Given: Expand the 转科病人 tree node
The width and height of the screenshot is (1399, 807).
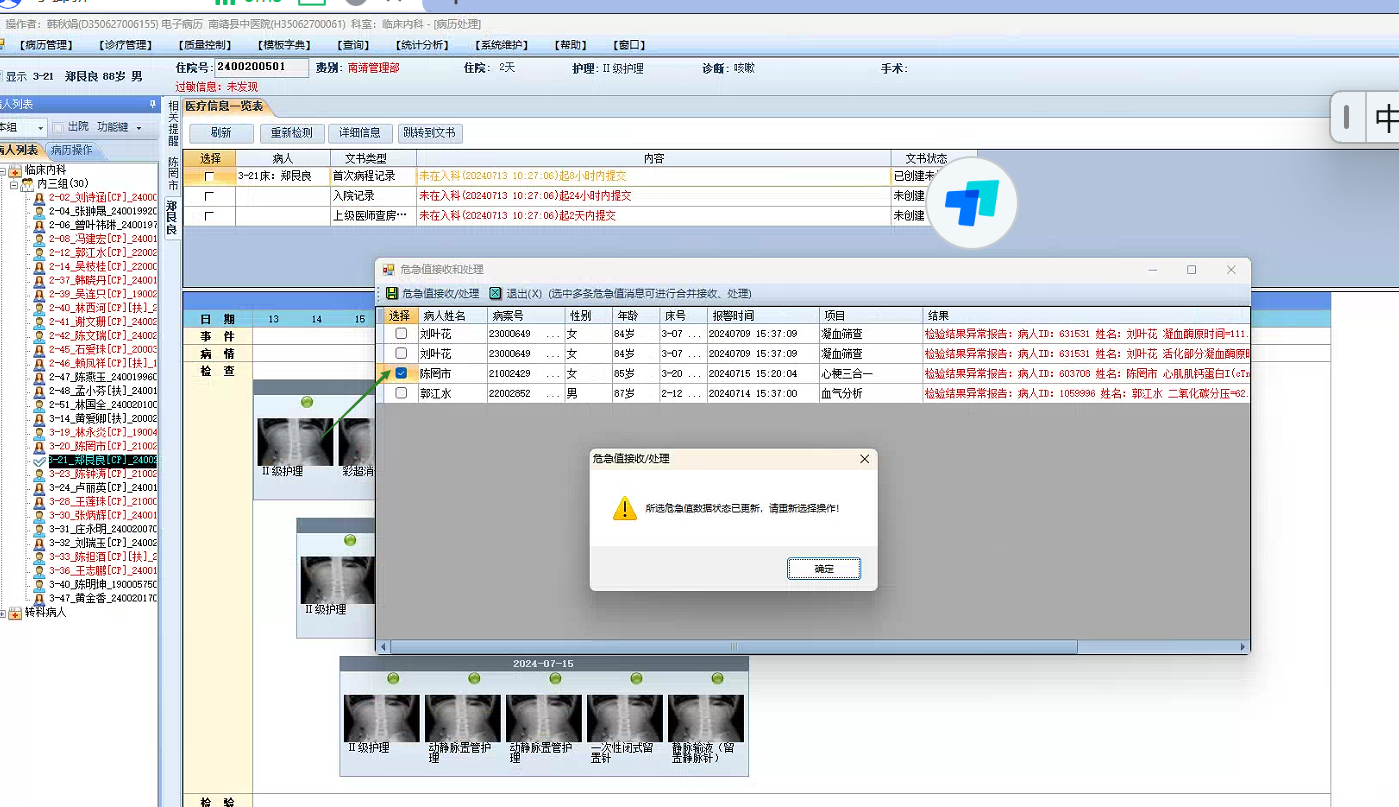Looking at the screenshot, I should [x=3, y=613].
